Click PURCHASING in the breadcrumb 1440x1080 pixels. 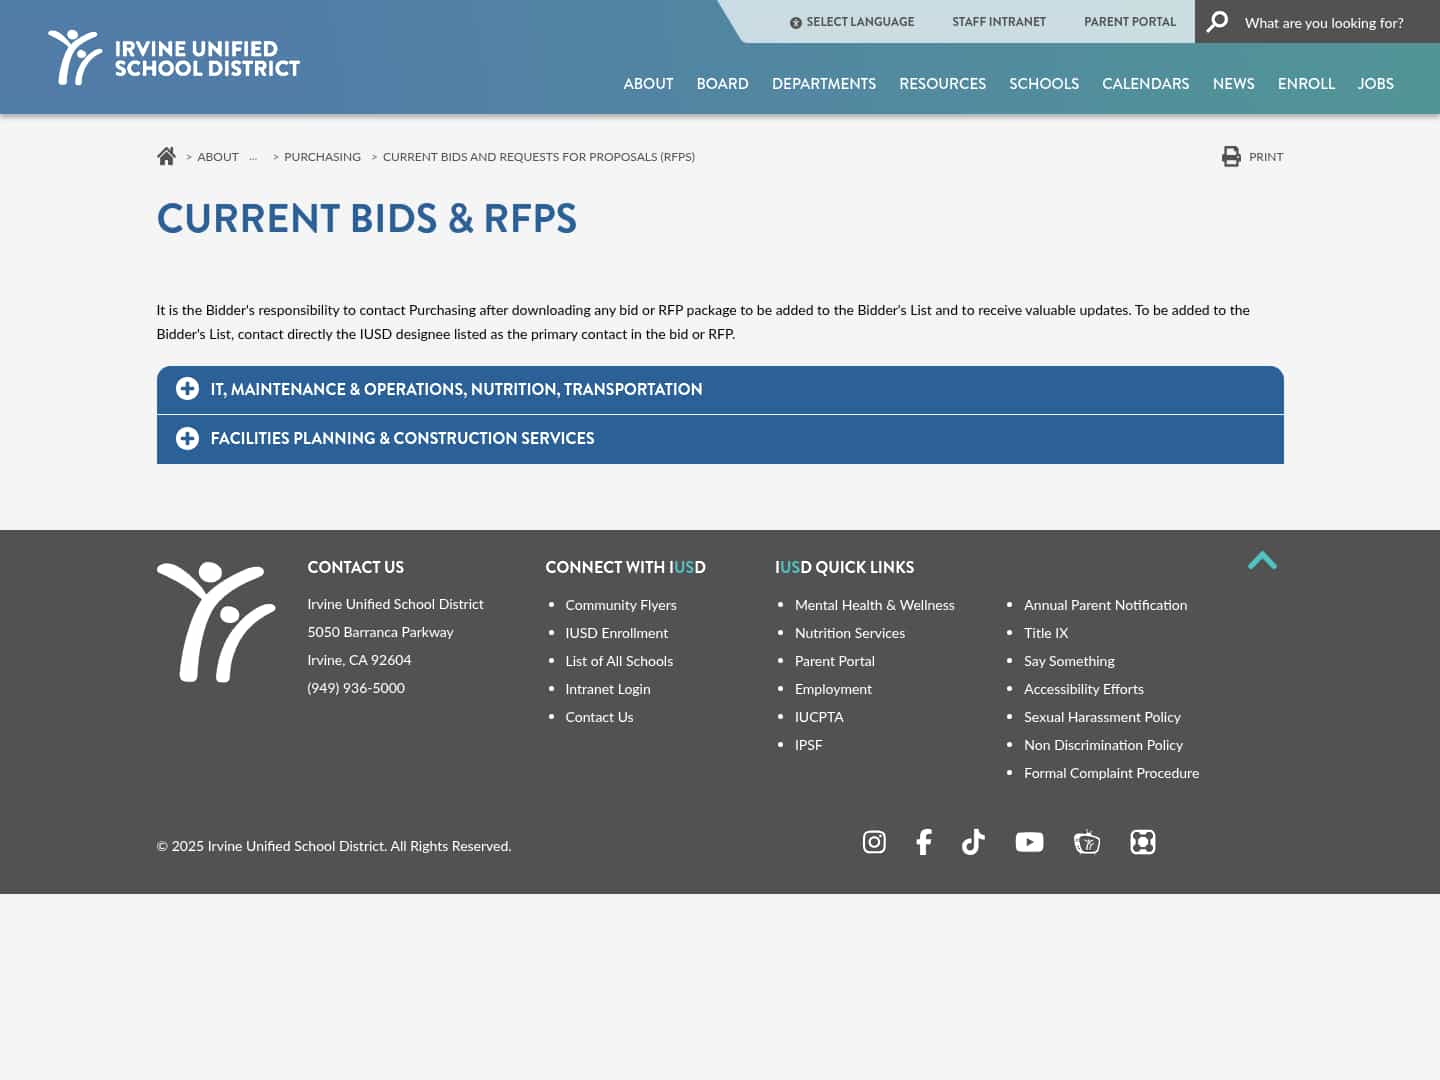tap(322, 156)
